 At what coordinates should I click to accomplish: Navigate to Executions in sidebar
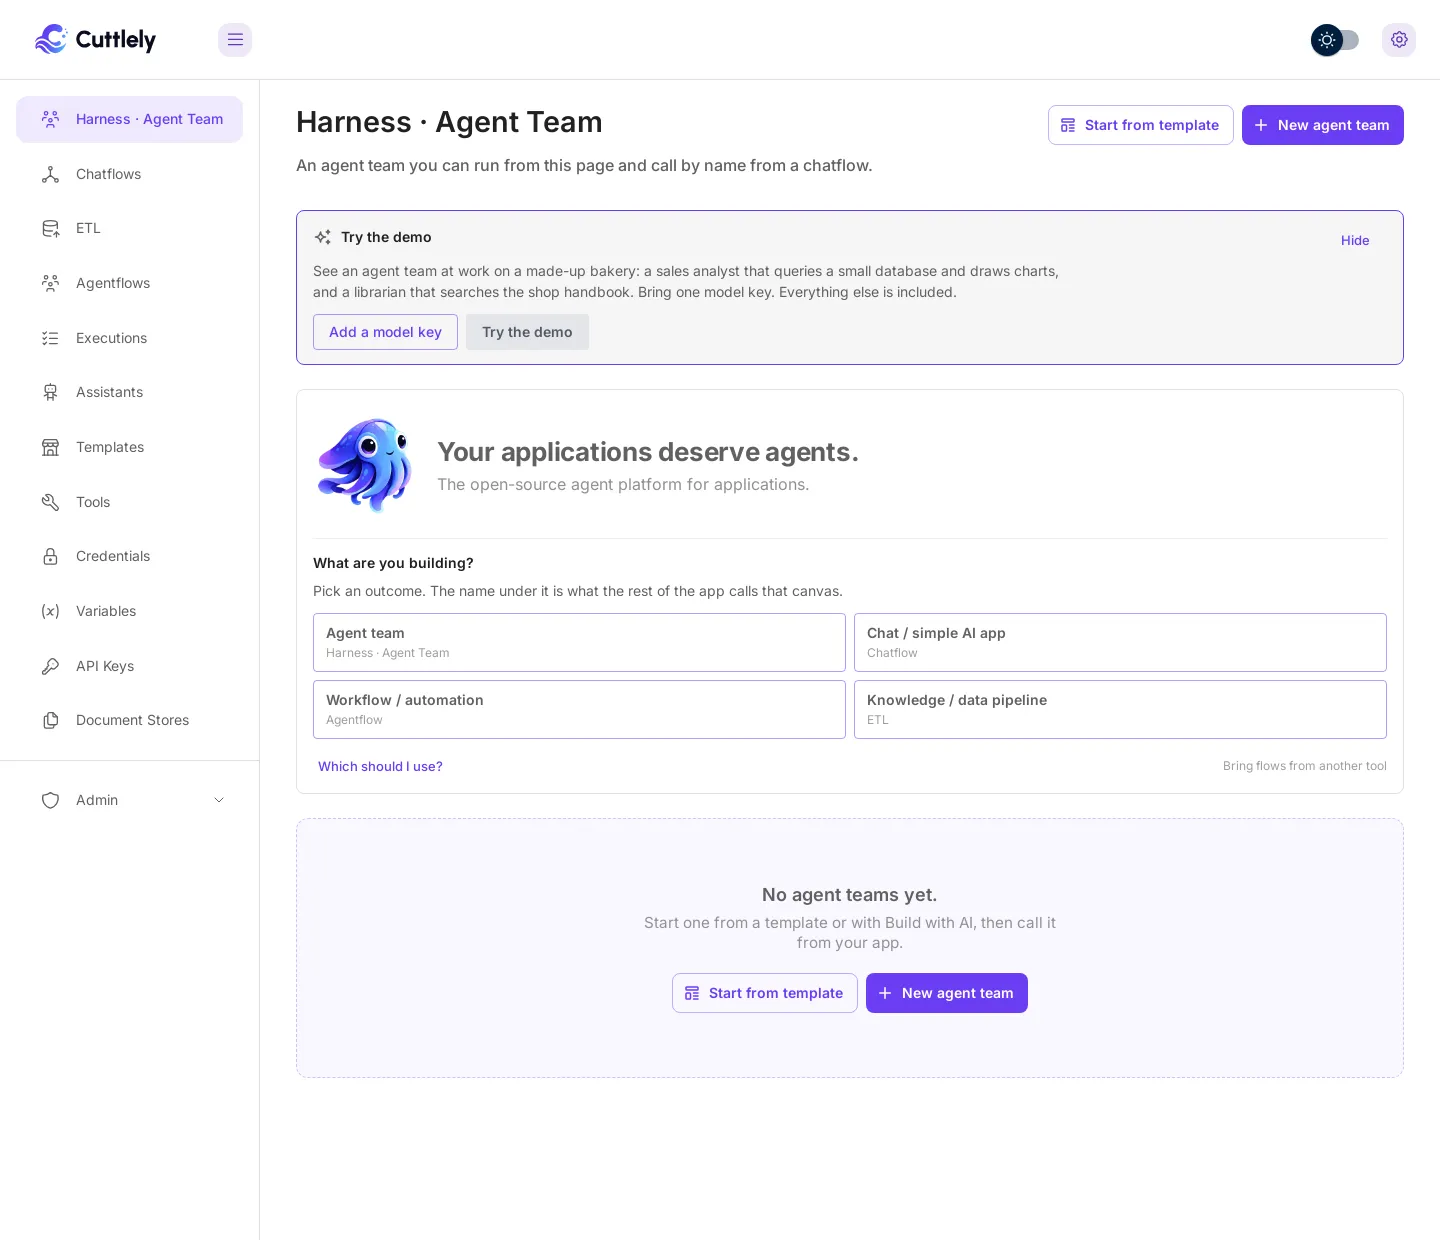[129, 338]
